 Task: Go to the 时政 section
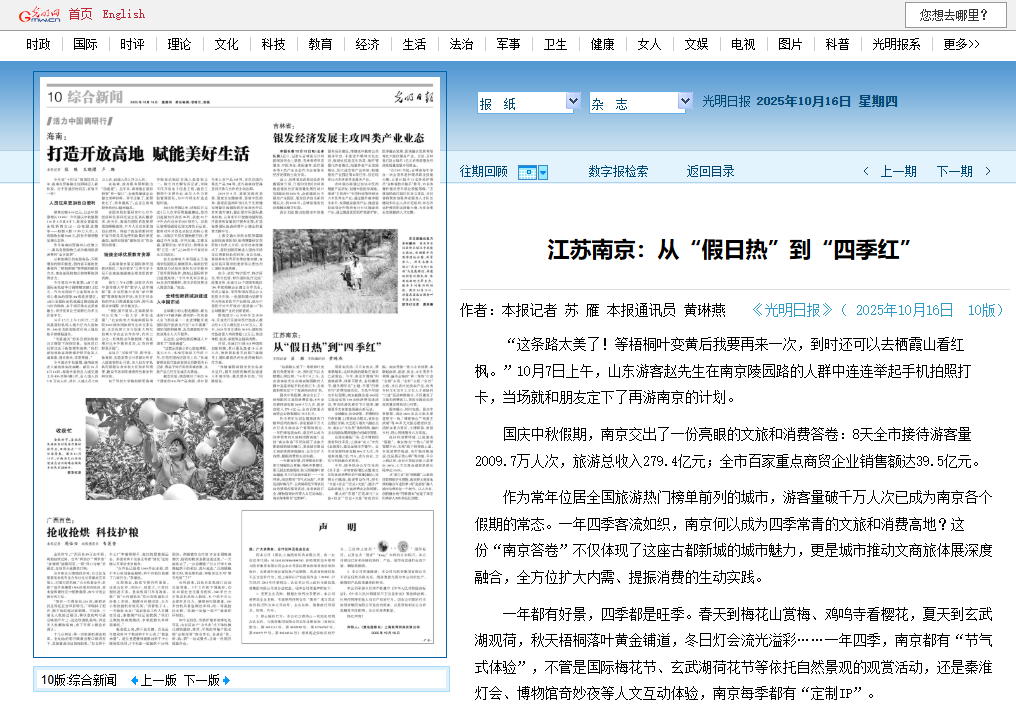tap(39, 44)
